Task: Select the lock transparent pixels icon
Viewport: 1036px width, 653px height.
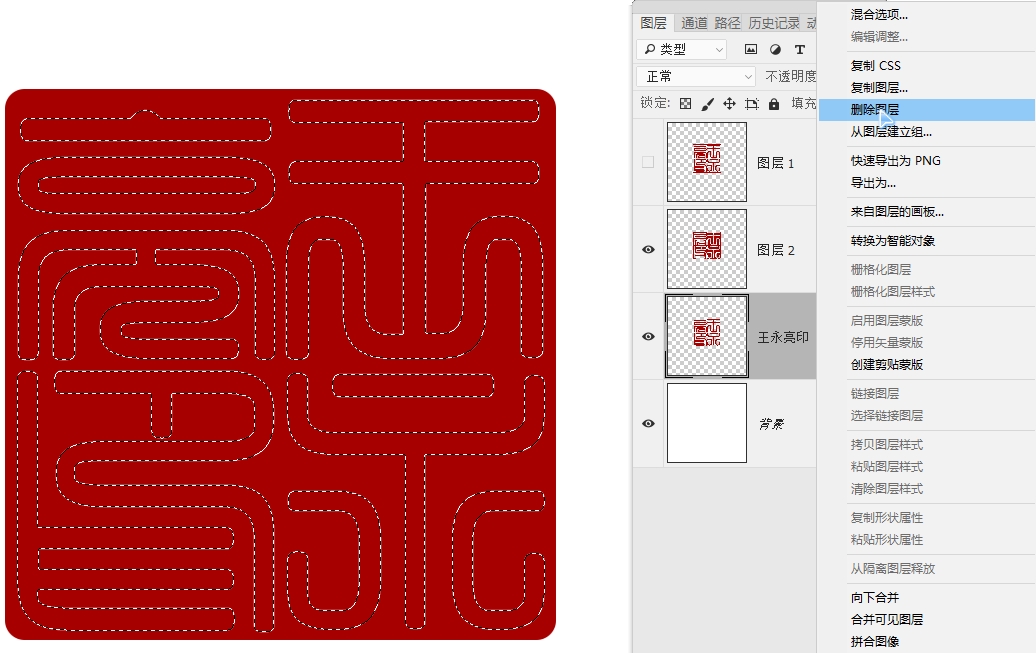Action: click(x=686, y=104)
